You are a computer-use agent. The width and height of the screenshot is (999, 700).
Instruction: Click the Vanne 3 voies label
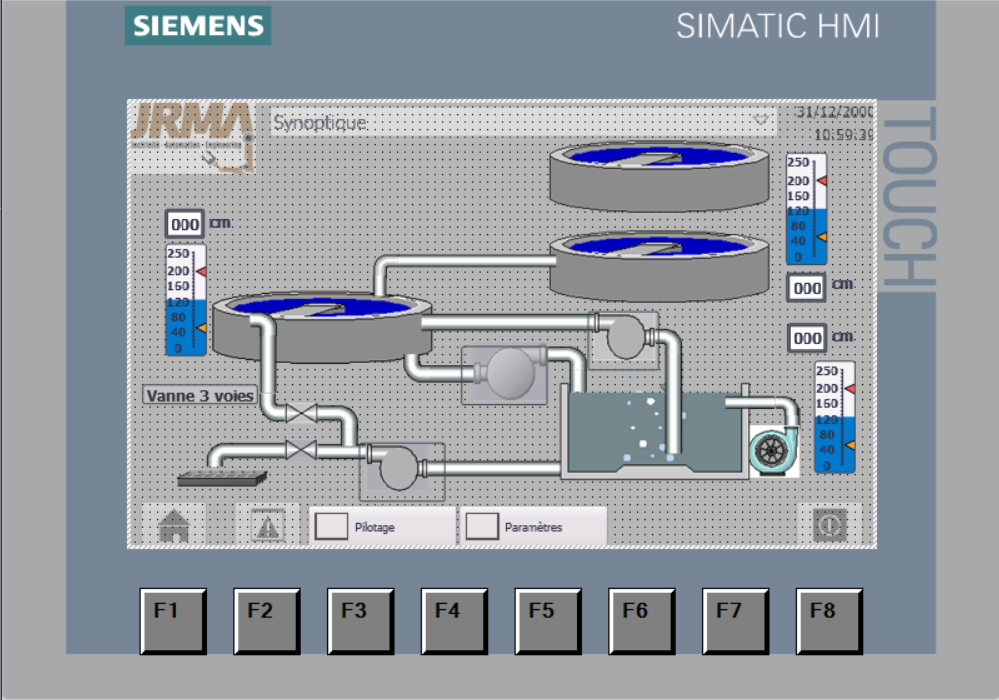[x=200, y=396]
